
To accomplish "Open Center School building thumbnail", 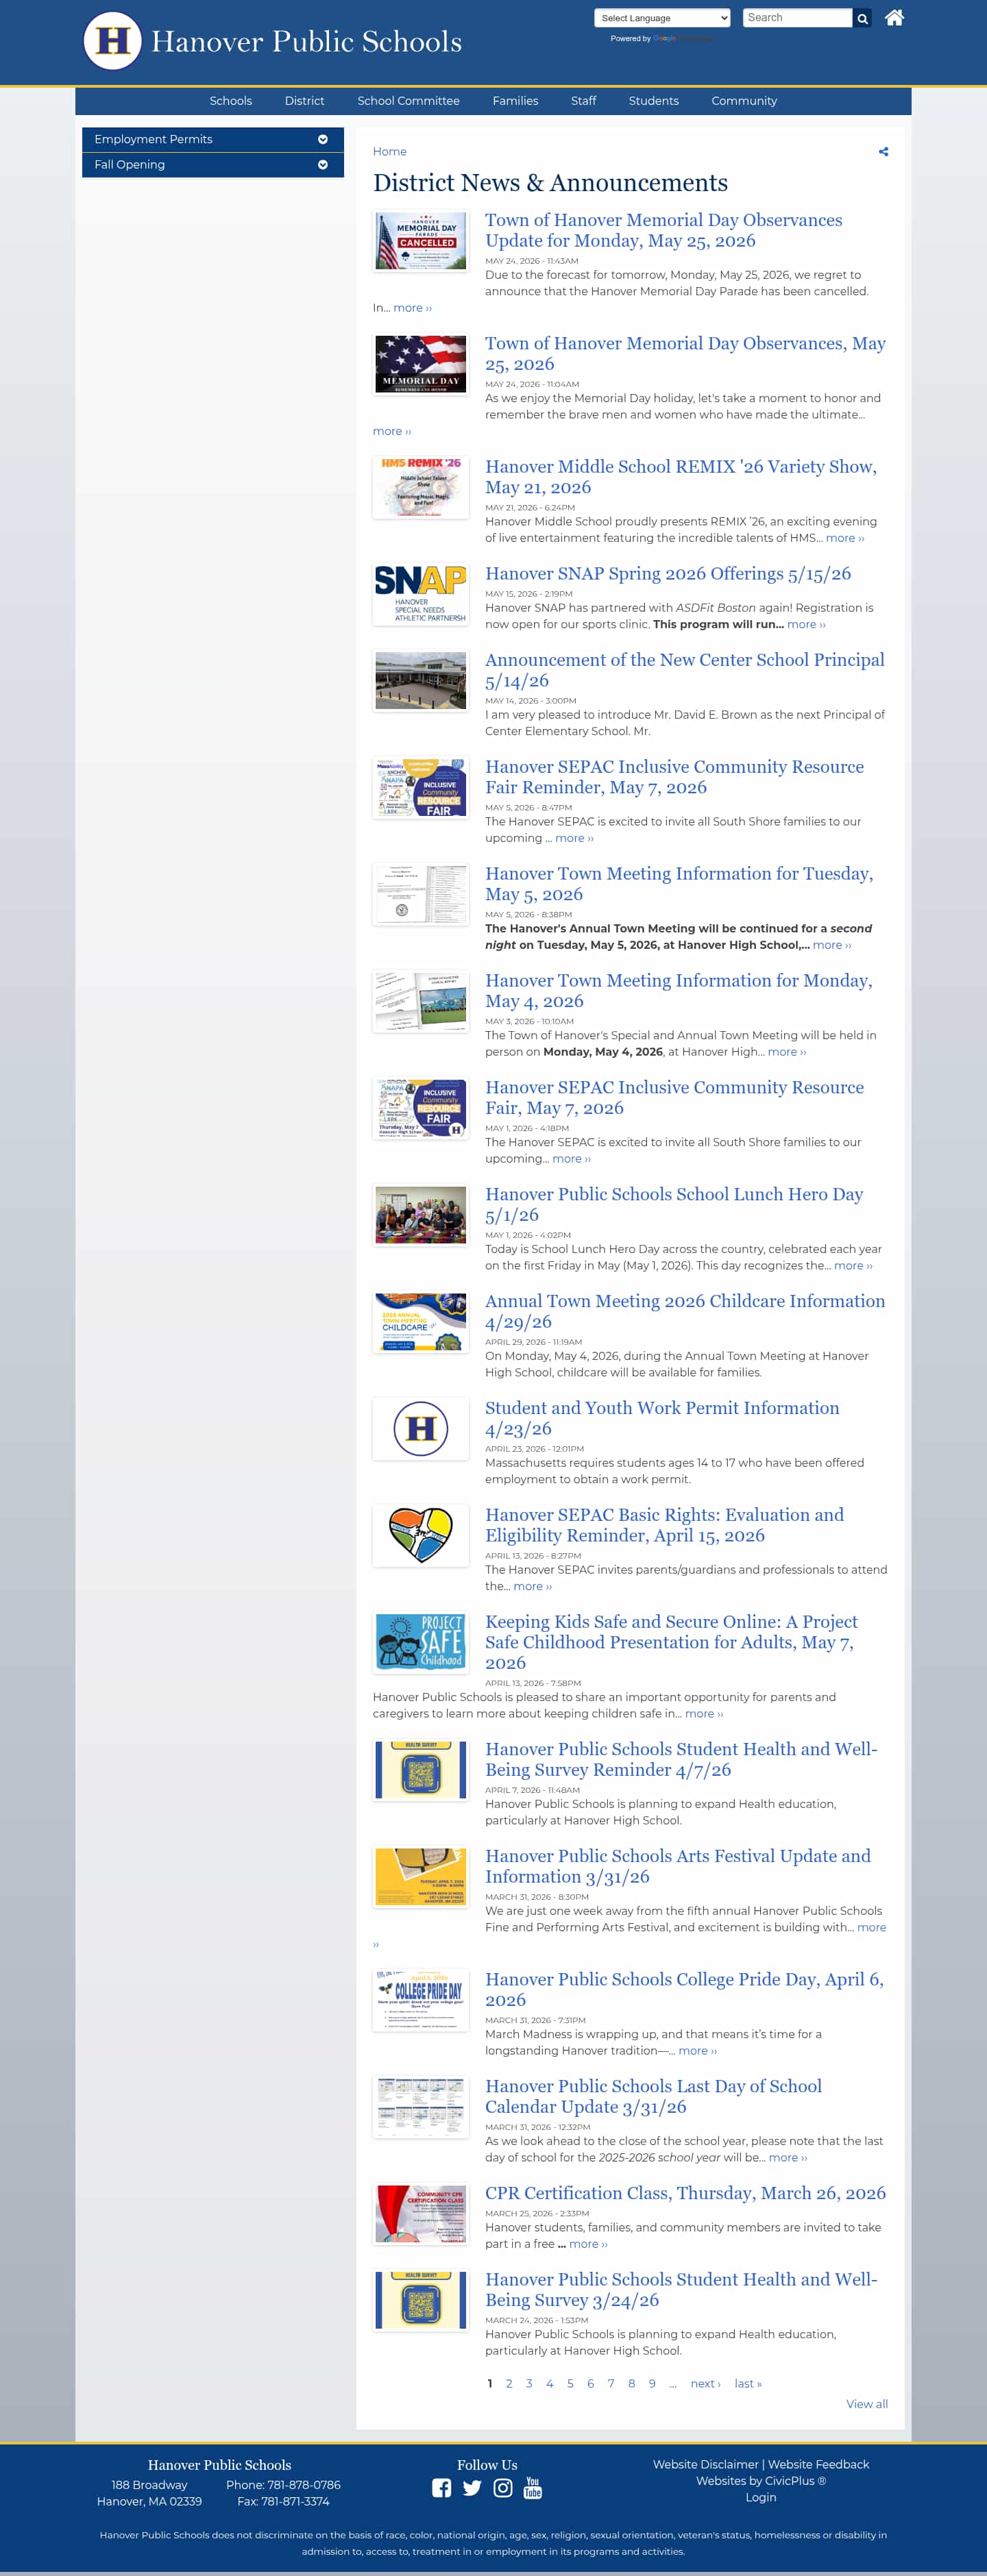I will tap(421, 681).
